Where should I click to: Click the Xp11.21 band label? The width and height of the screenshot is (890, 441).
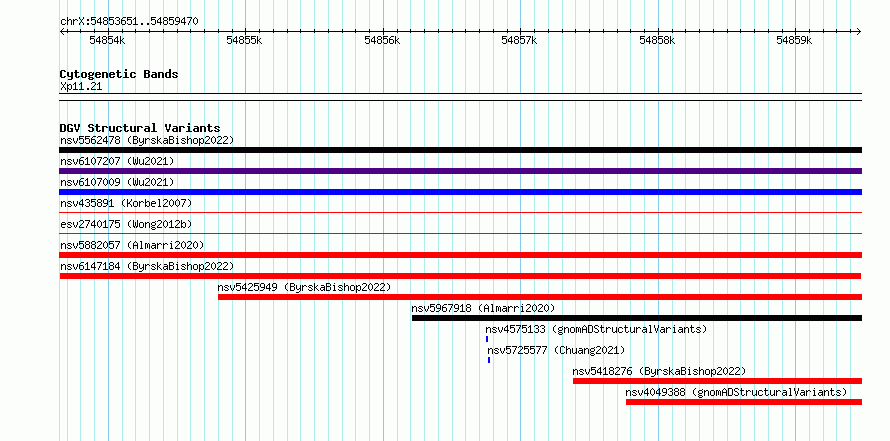(81, 87)
